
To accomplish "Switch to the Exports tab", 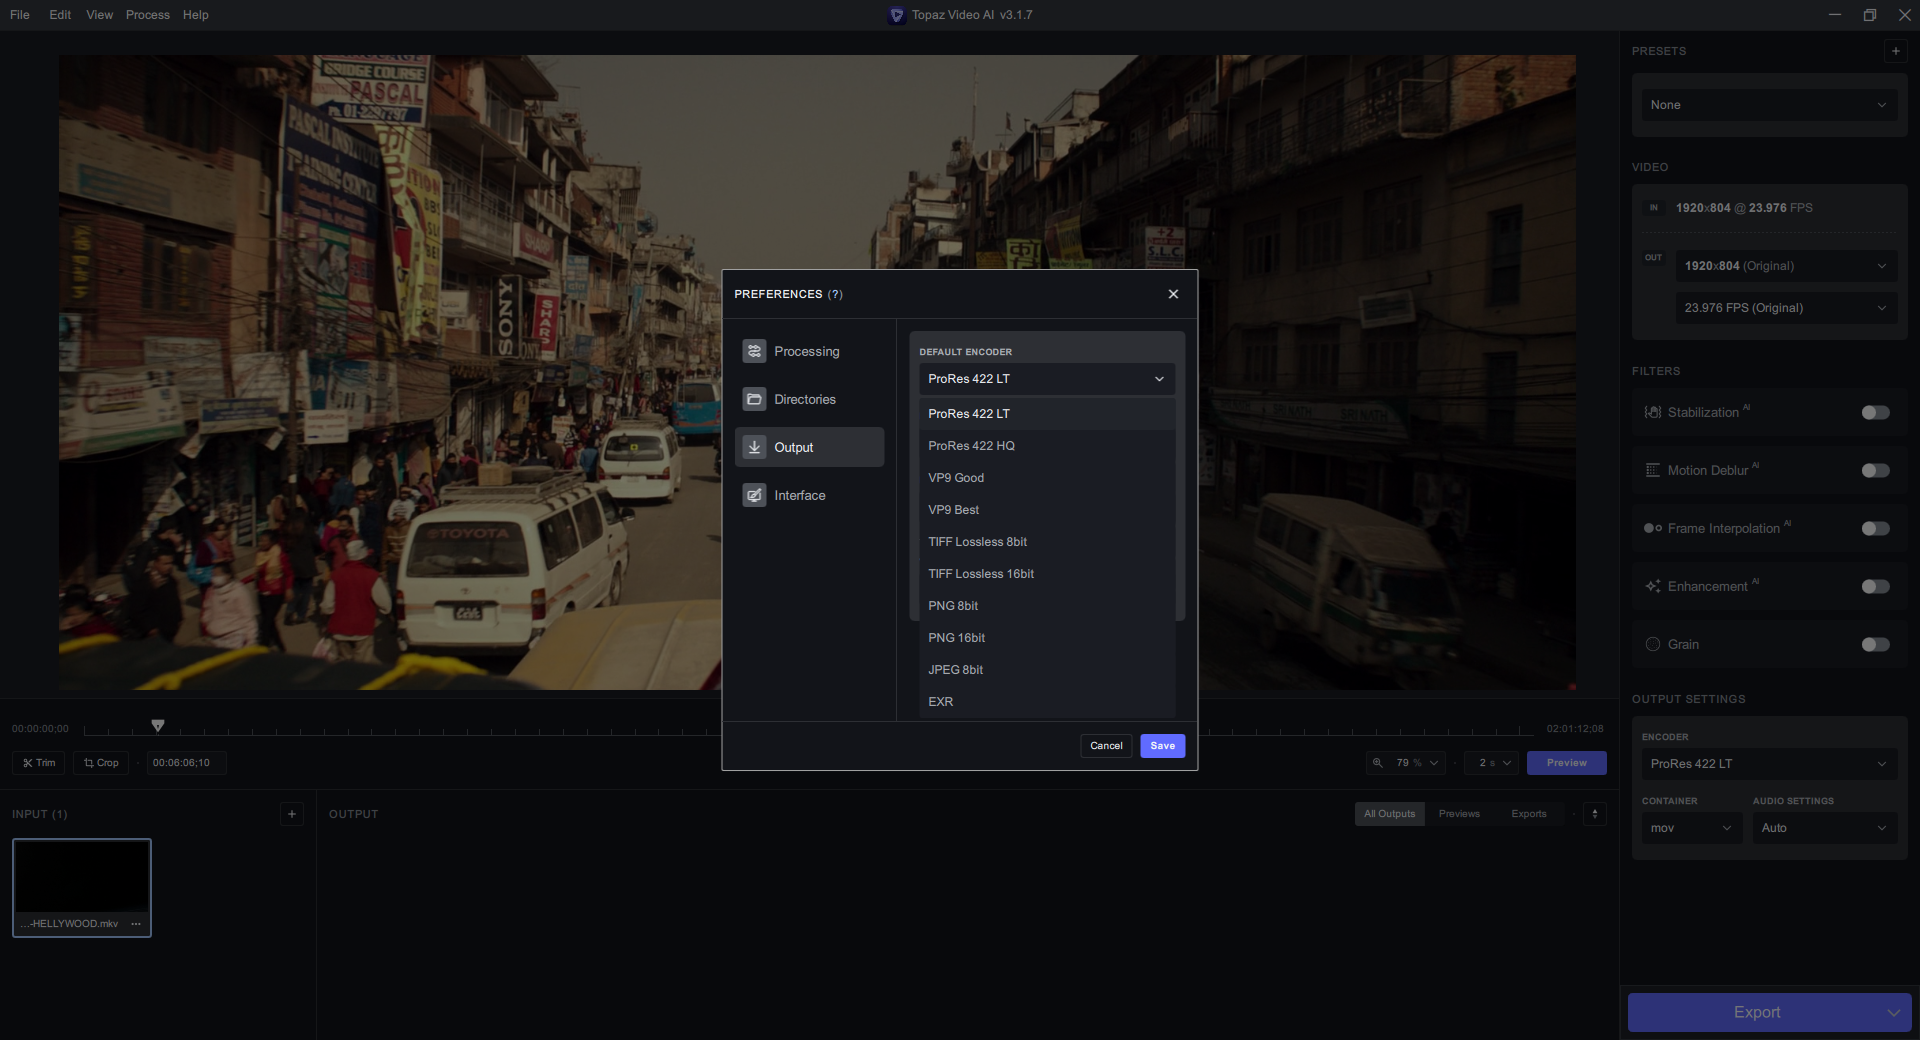I will 1528,814.
